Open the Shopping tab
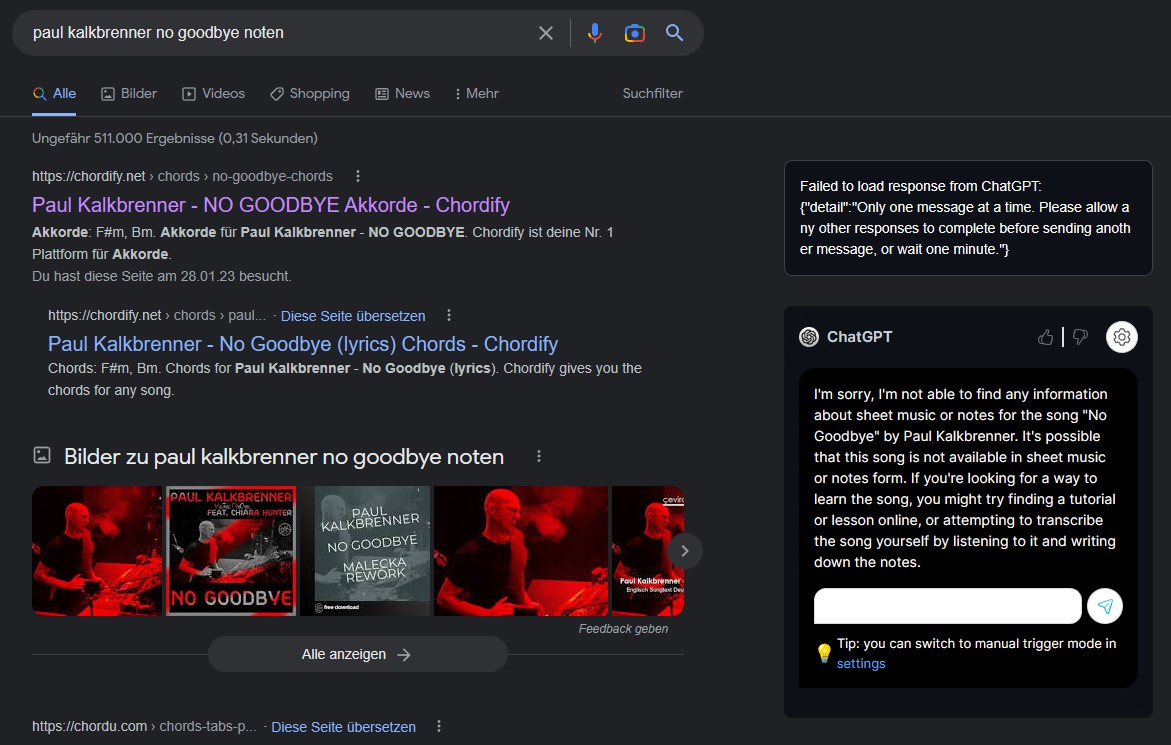Image resolution: width=1171 pixels, height=745 pixels. coord(310,93)
